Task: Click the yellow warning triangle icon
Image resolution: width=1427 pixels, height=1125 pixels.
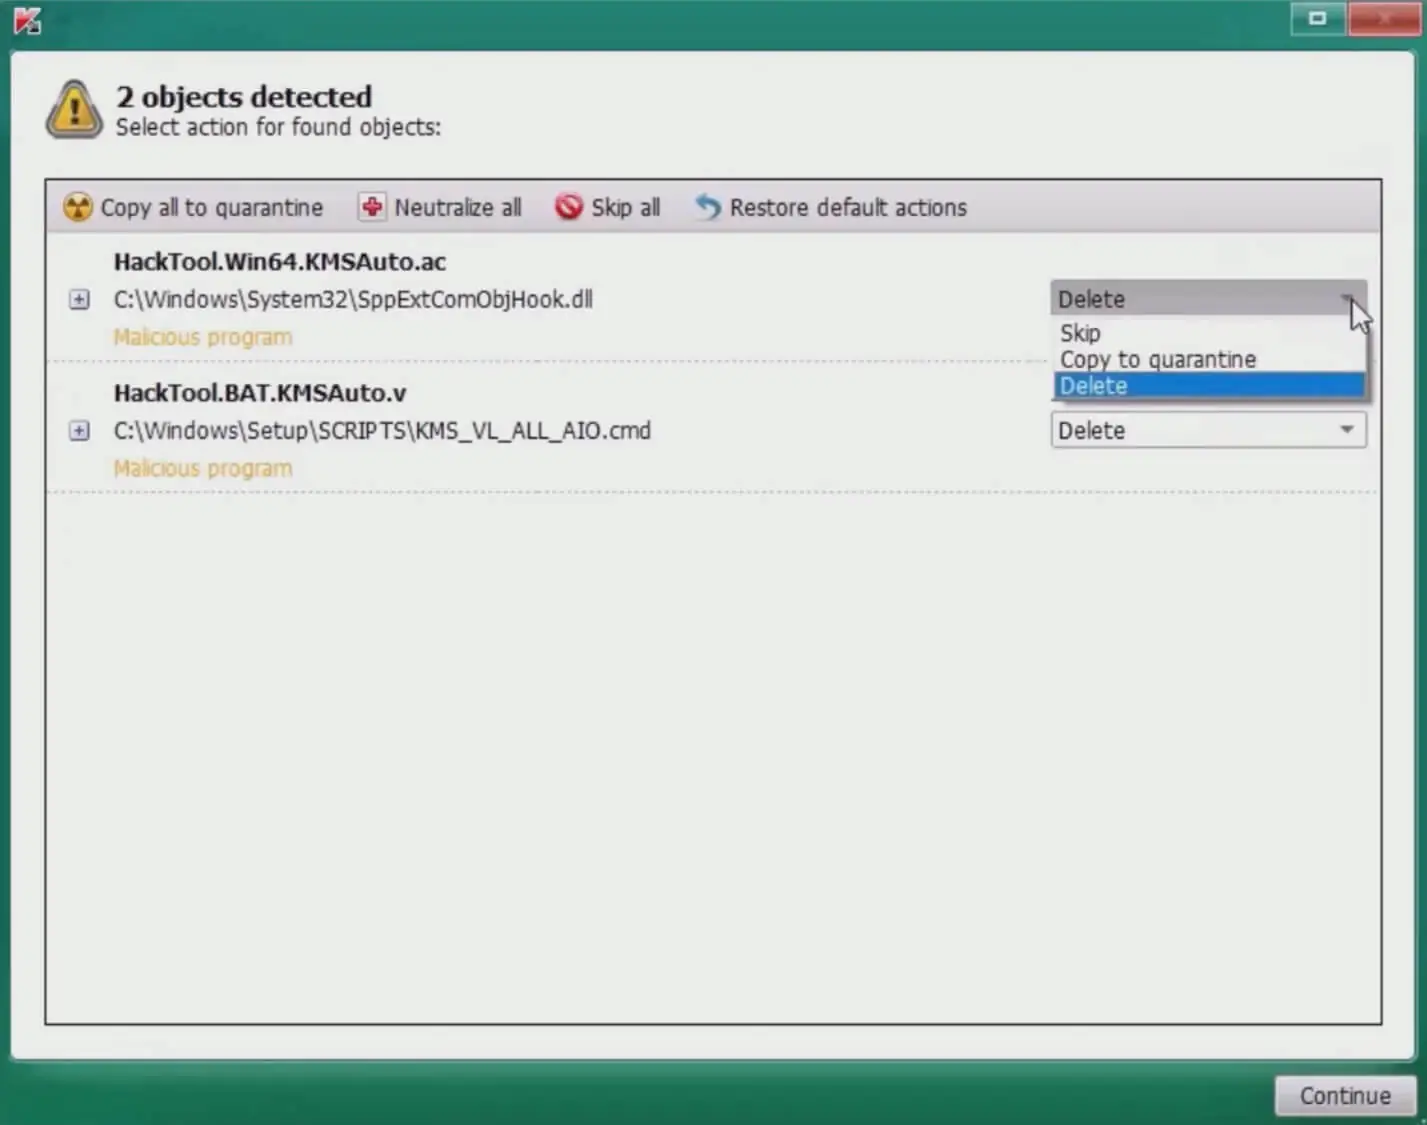Action: click(x=74, y=110)
